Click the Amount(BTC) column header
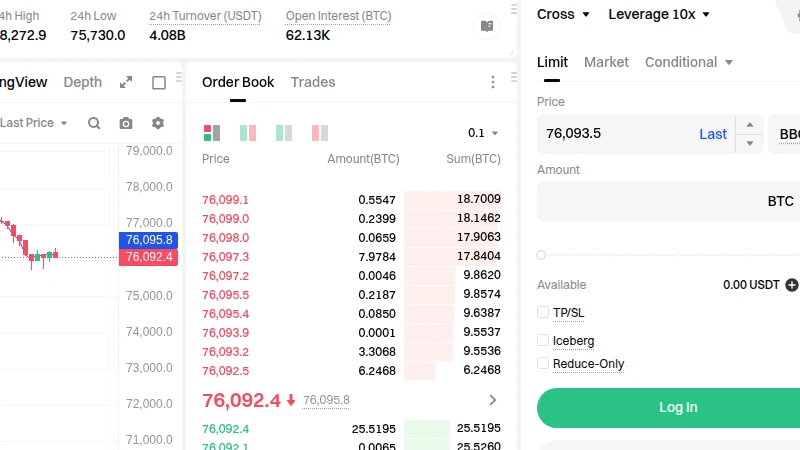This screenshot has width=800, height=450. pyautogui.click(x=363, y=159)
